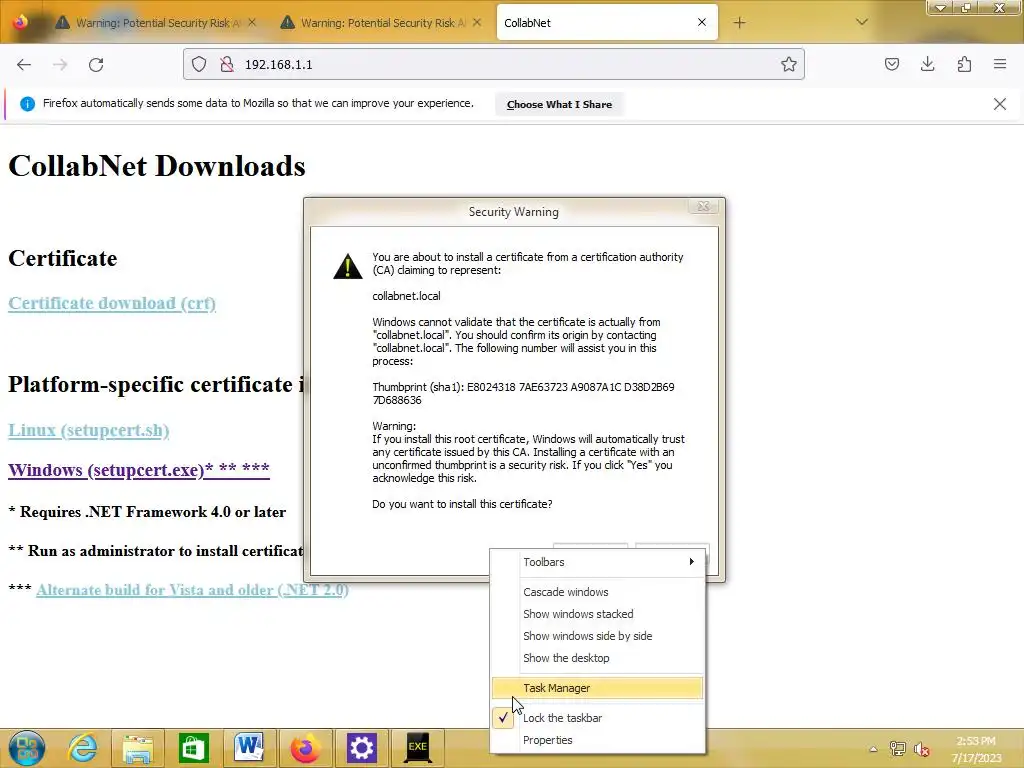Open the Save to Pocket button

coord(891,64)
